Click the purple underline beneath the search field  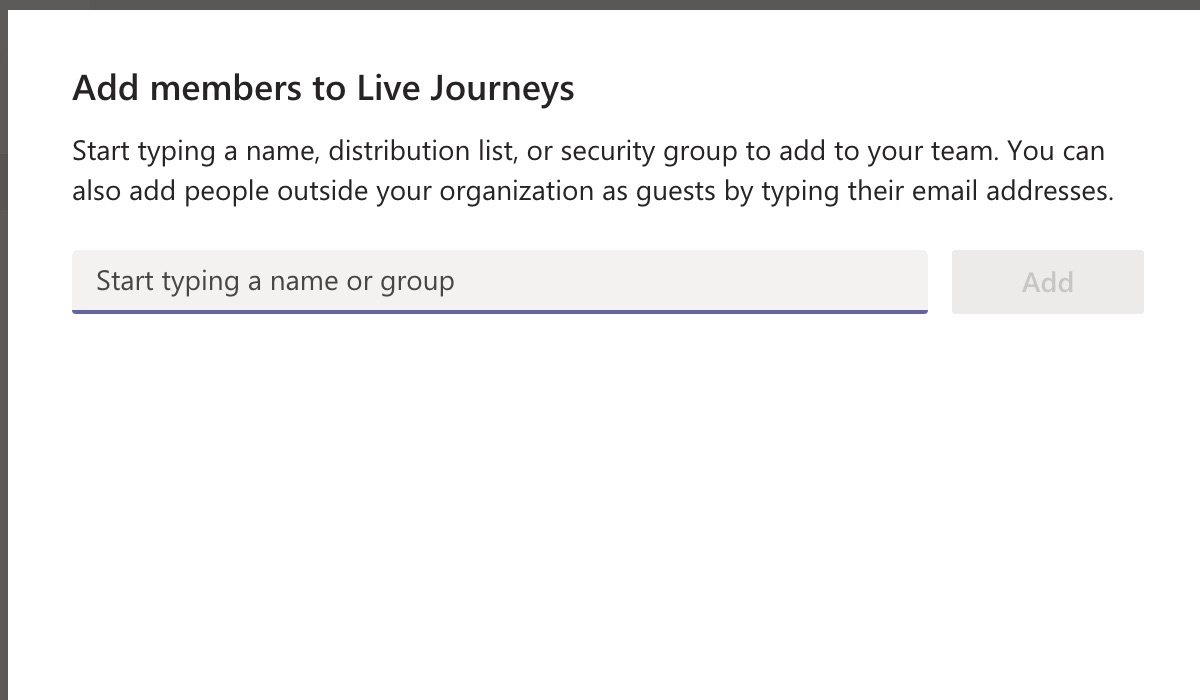[x=499, y=311]
